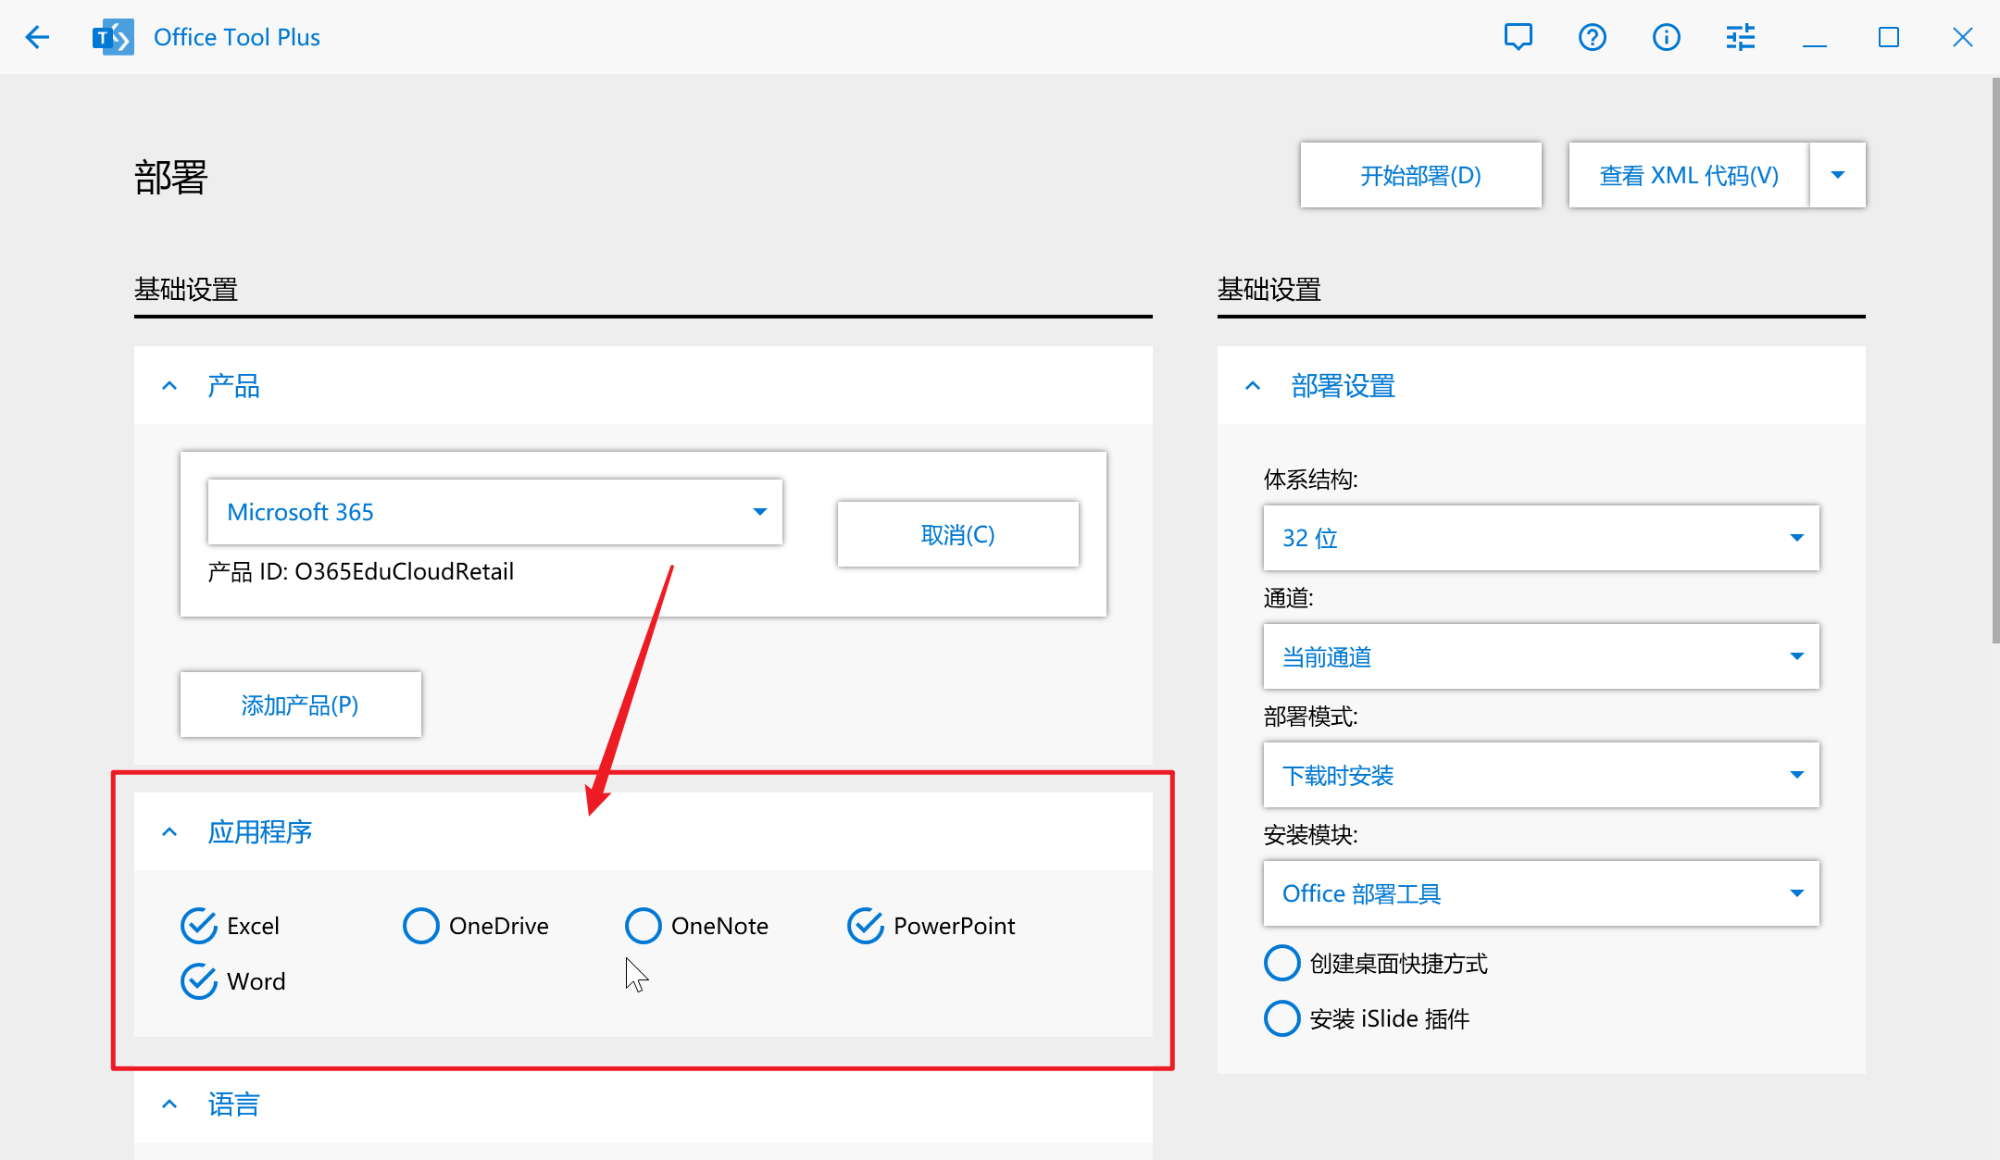Click the 部署 page heading
This screenshot has width=2000, height=1160.
pos(171,178)
